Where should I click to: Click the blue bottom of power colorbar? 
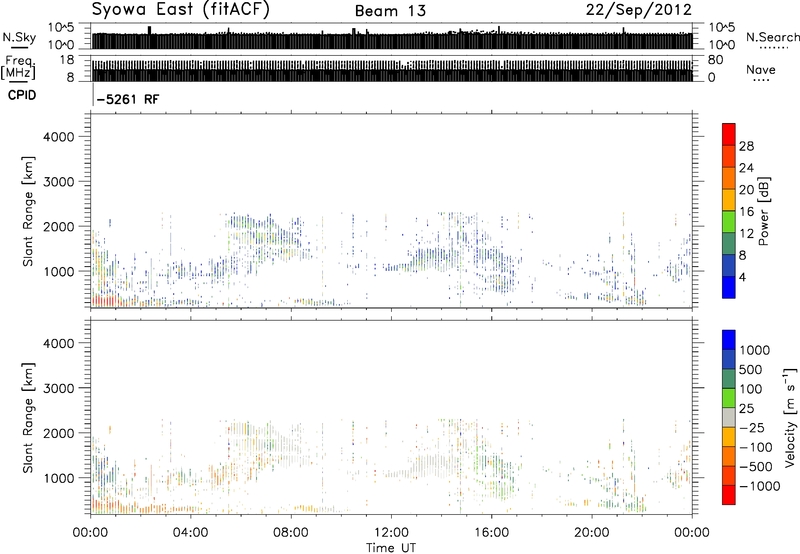[x=729, y=287]
